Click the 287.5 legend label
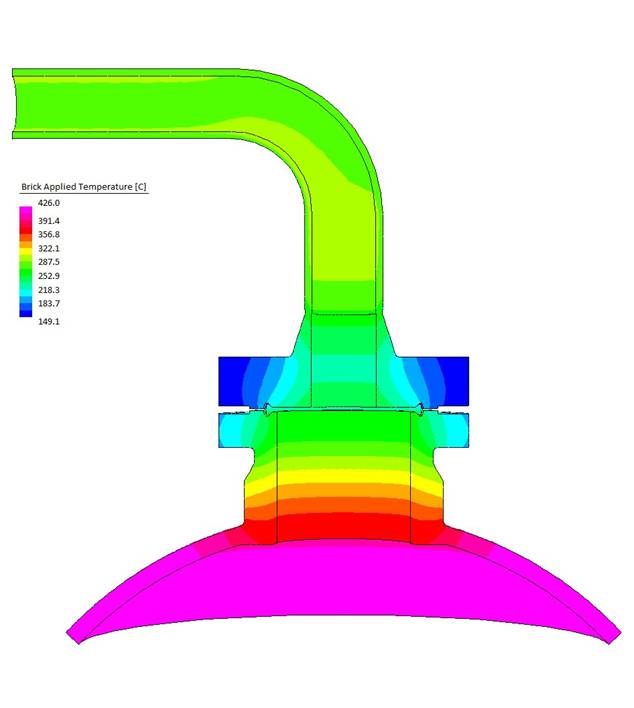634x708 pixels. pyautogui.click(x=49, y=262)
